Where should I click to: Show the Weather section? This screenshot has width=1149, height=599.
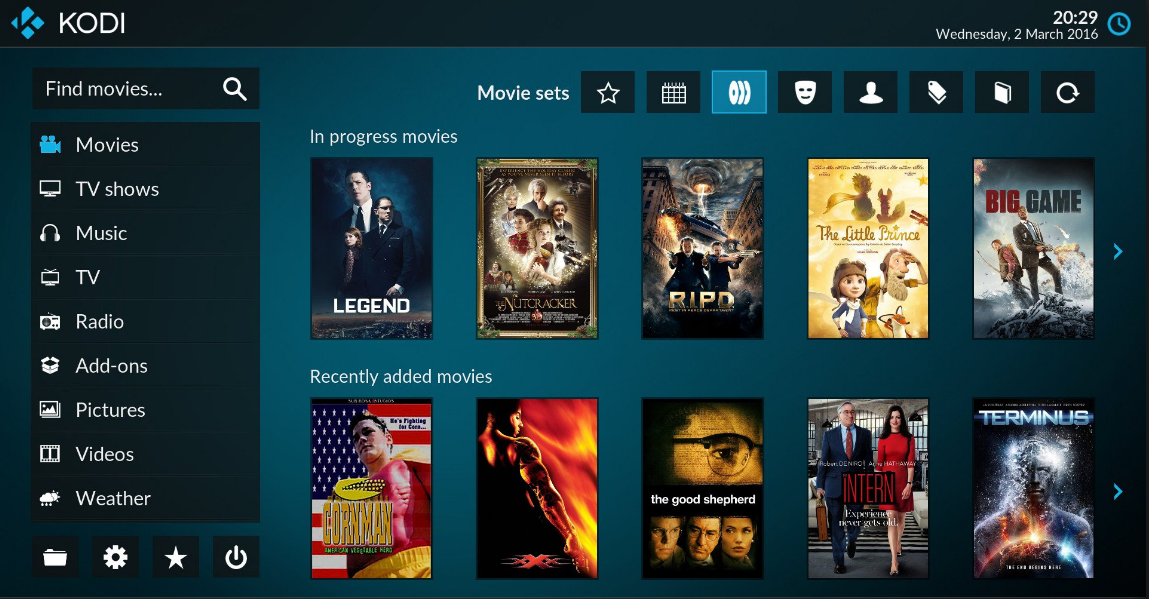coord(146,498)
